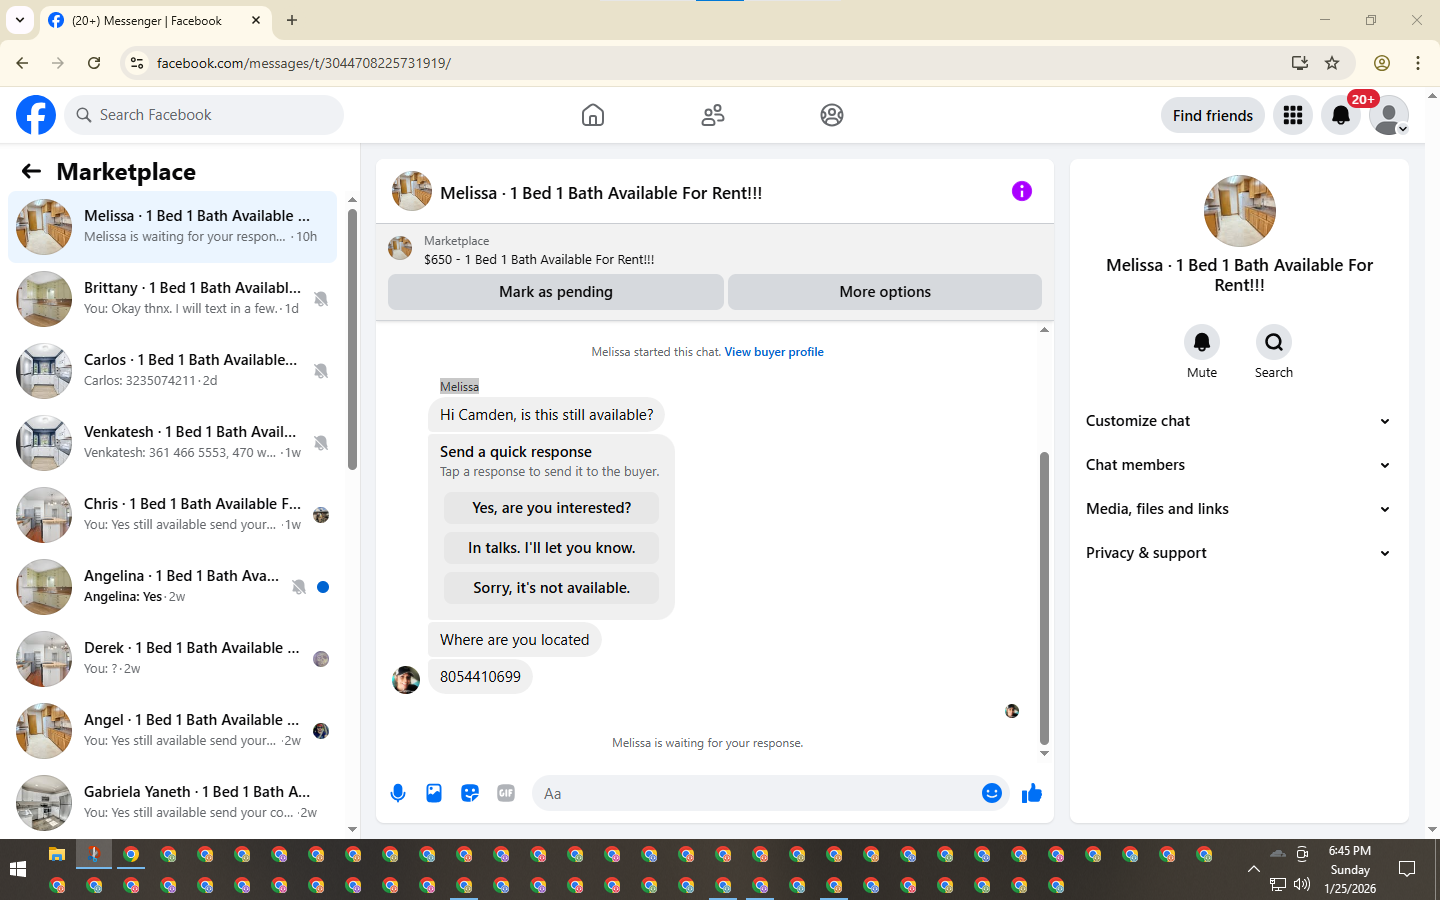
Task: Open Angel's conversation in the list
Action: point(172,731)
